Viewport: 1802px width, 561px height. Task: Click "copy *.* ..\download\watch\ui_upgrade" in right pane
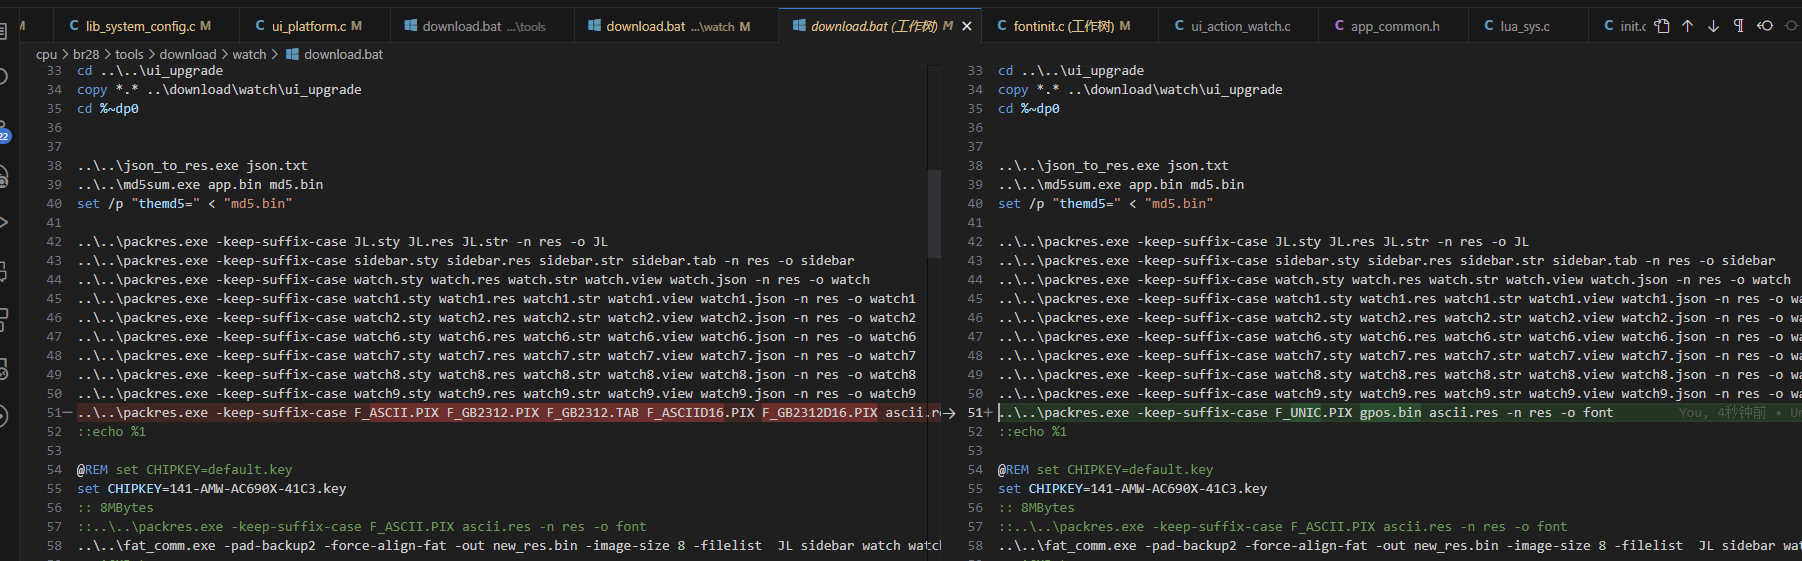(x=1140, y=89)
